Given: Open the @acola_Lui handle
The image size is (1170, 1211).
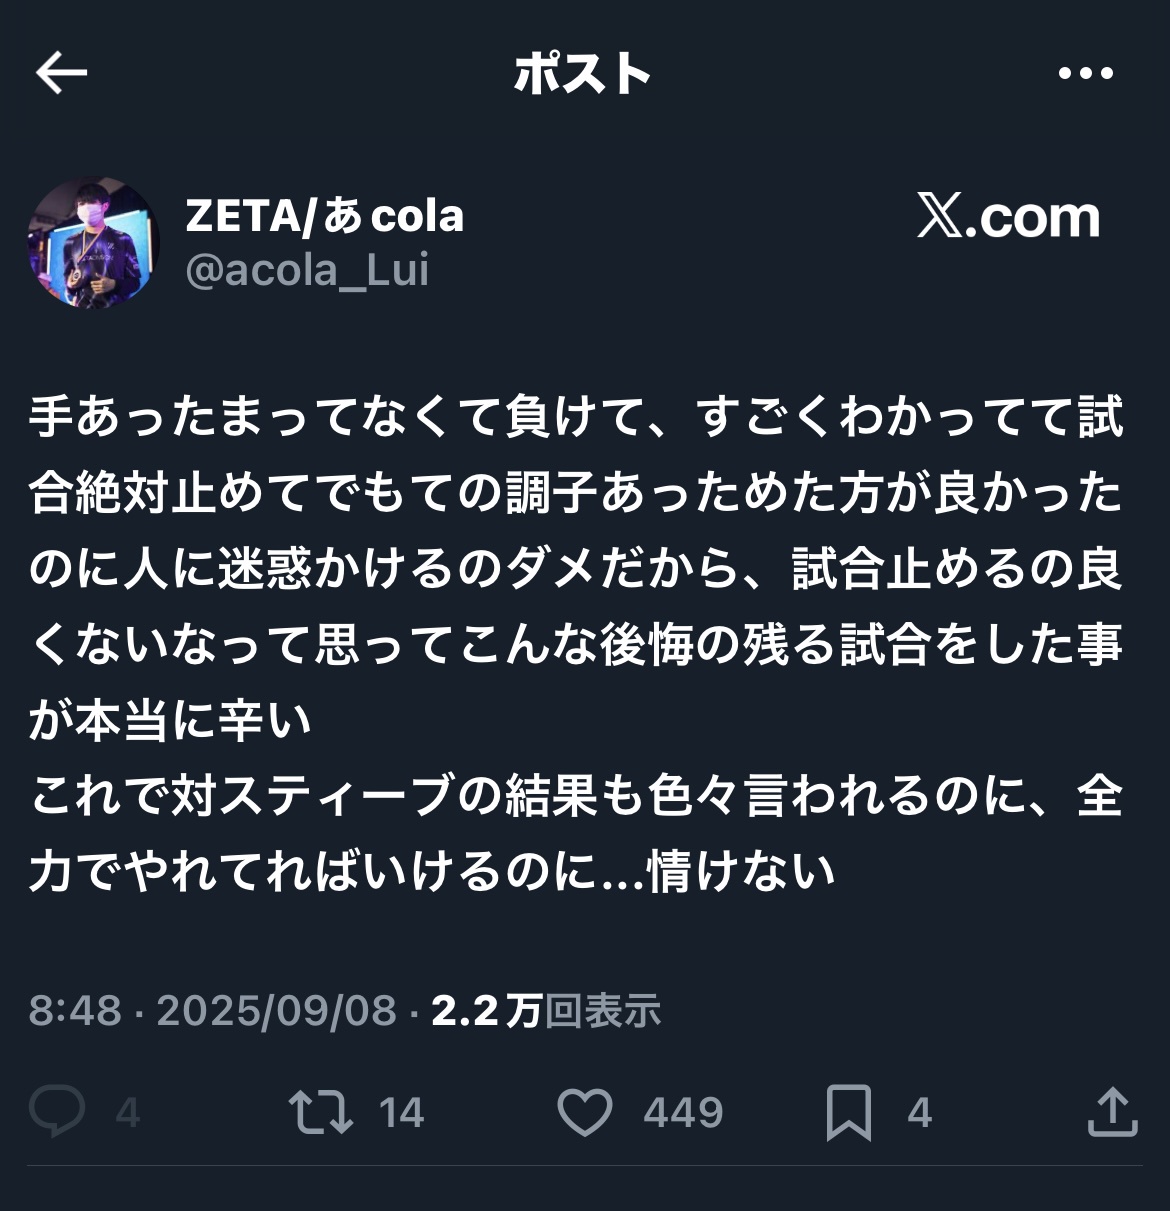Looking at the screenshot, I should (x=308, y=270).
